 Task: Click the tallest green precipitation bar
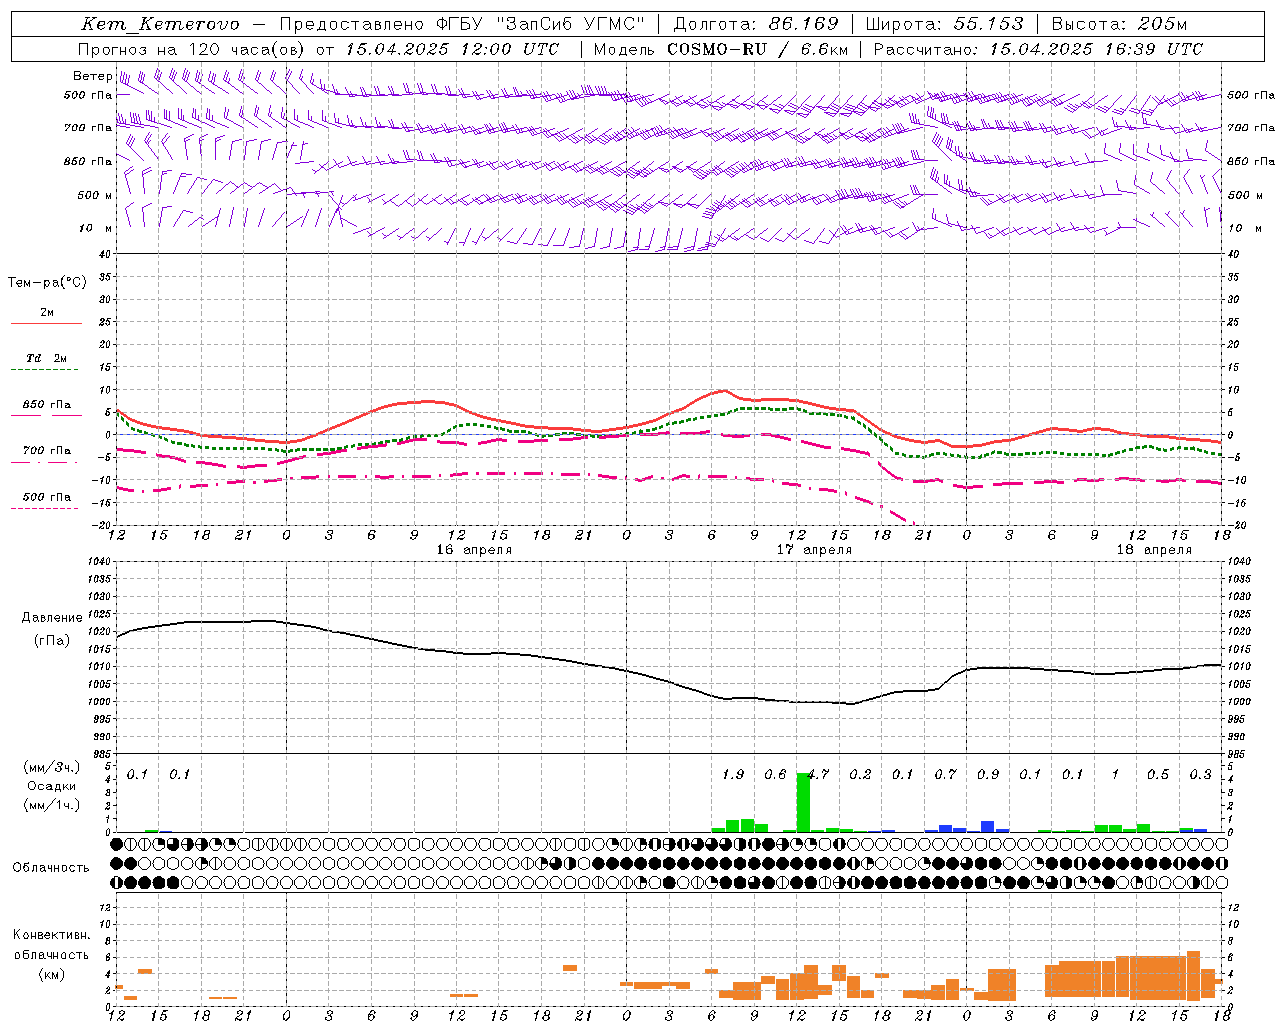coord(803,802)
